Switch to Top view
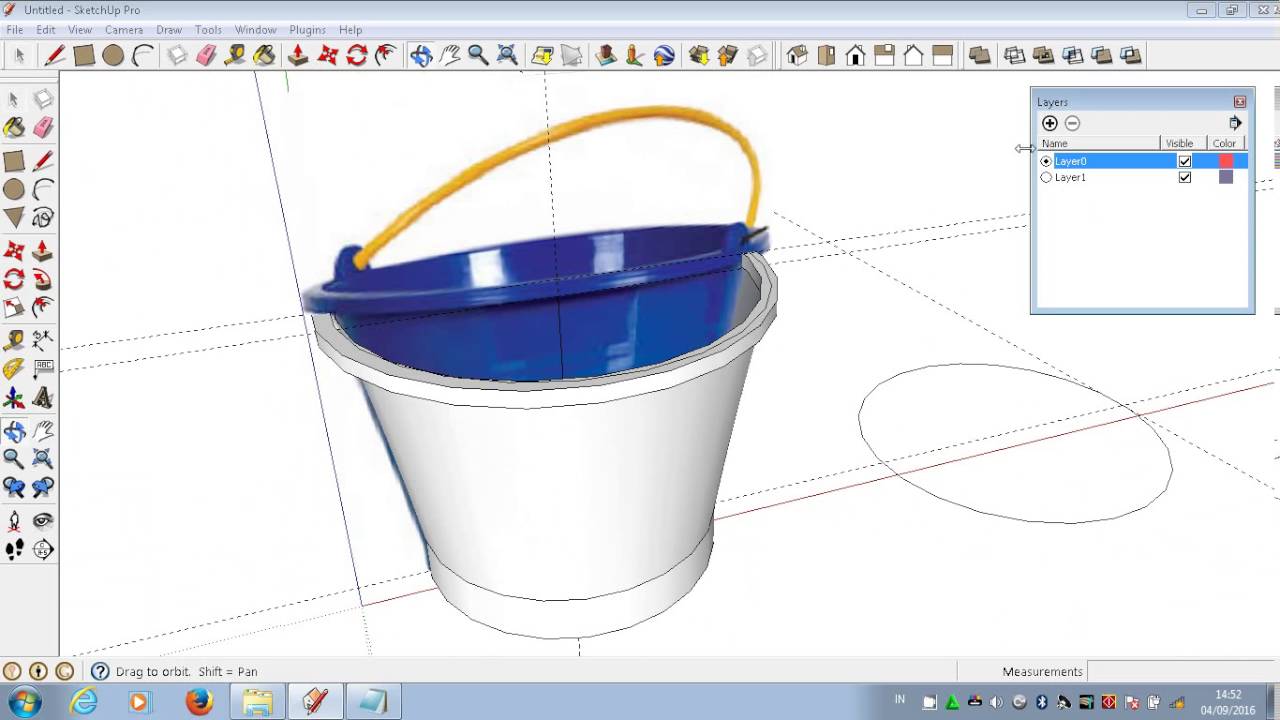 tap(826, 56)
